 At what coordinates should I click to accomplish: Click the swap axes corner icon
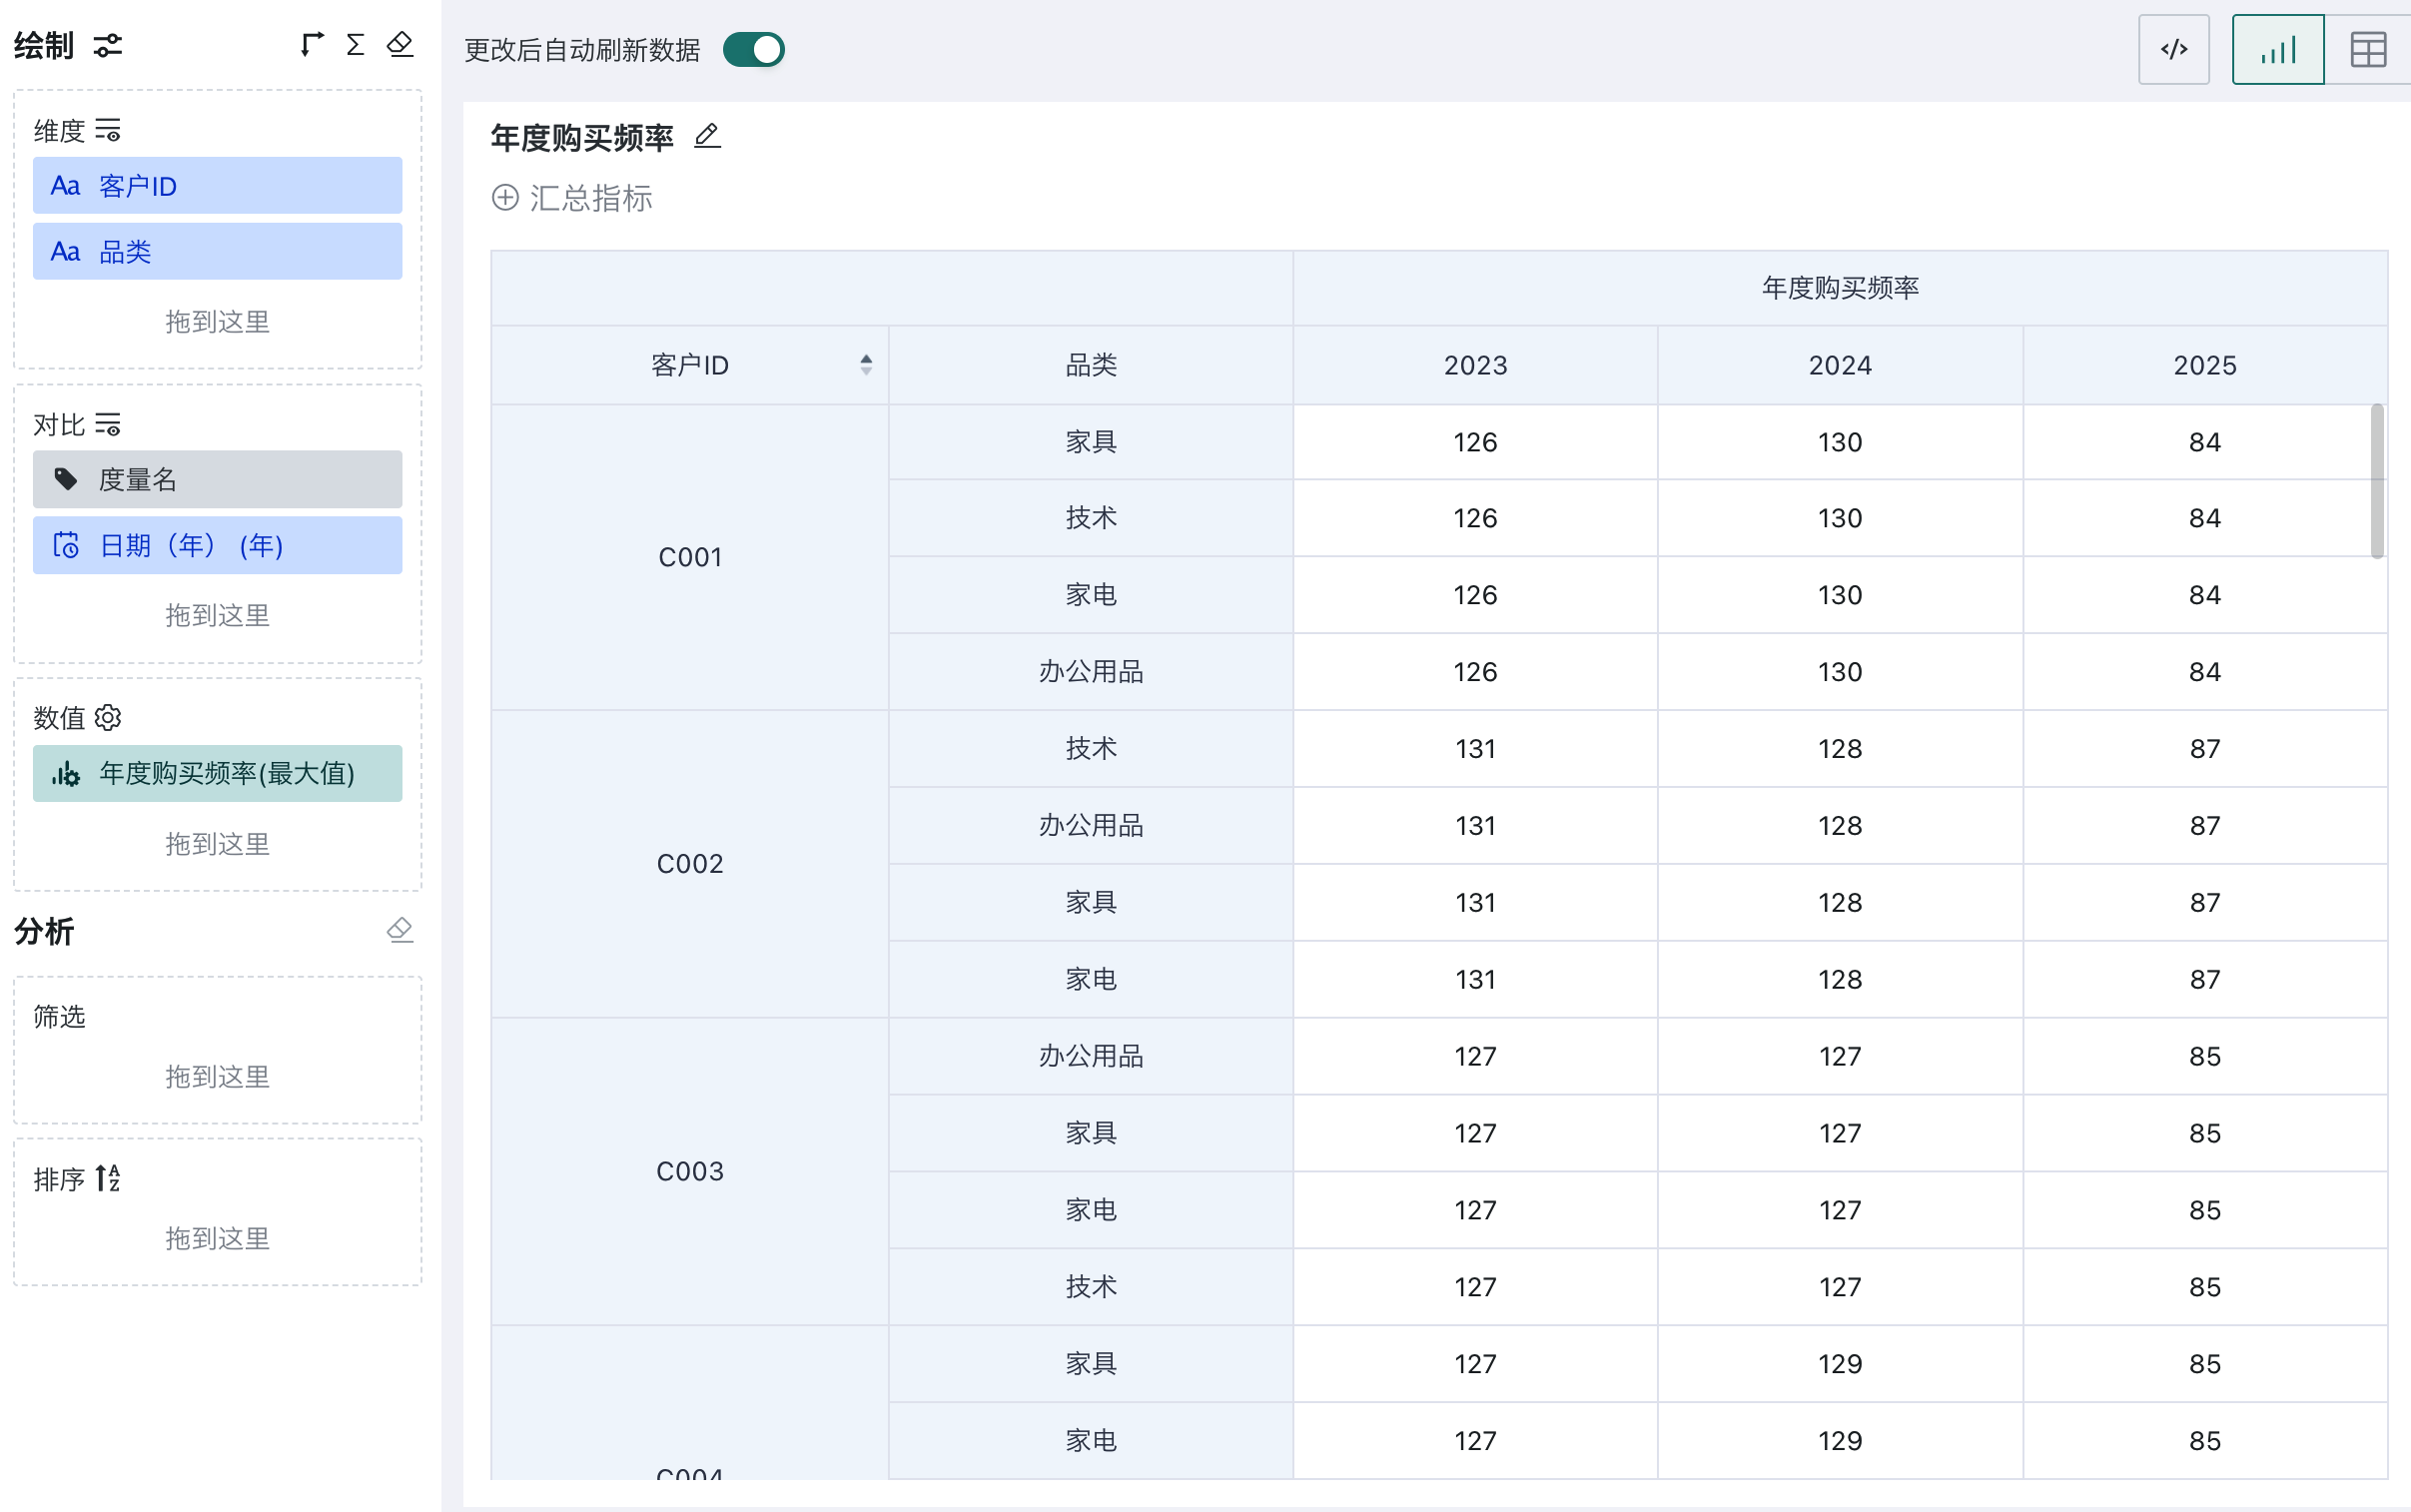(312, 44)
